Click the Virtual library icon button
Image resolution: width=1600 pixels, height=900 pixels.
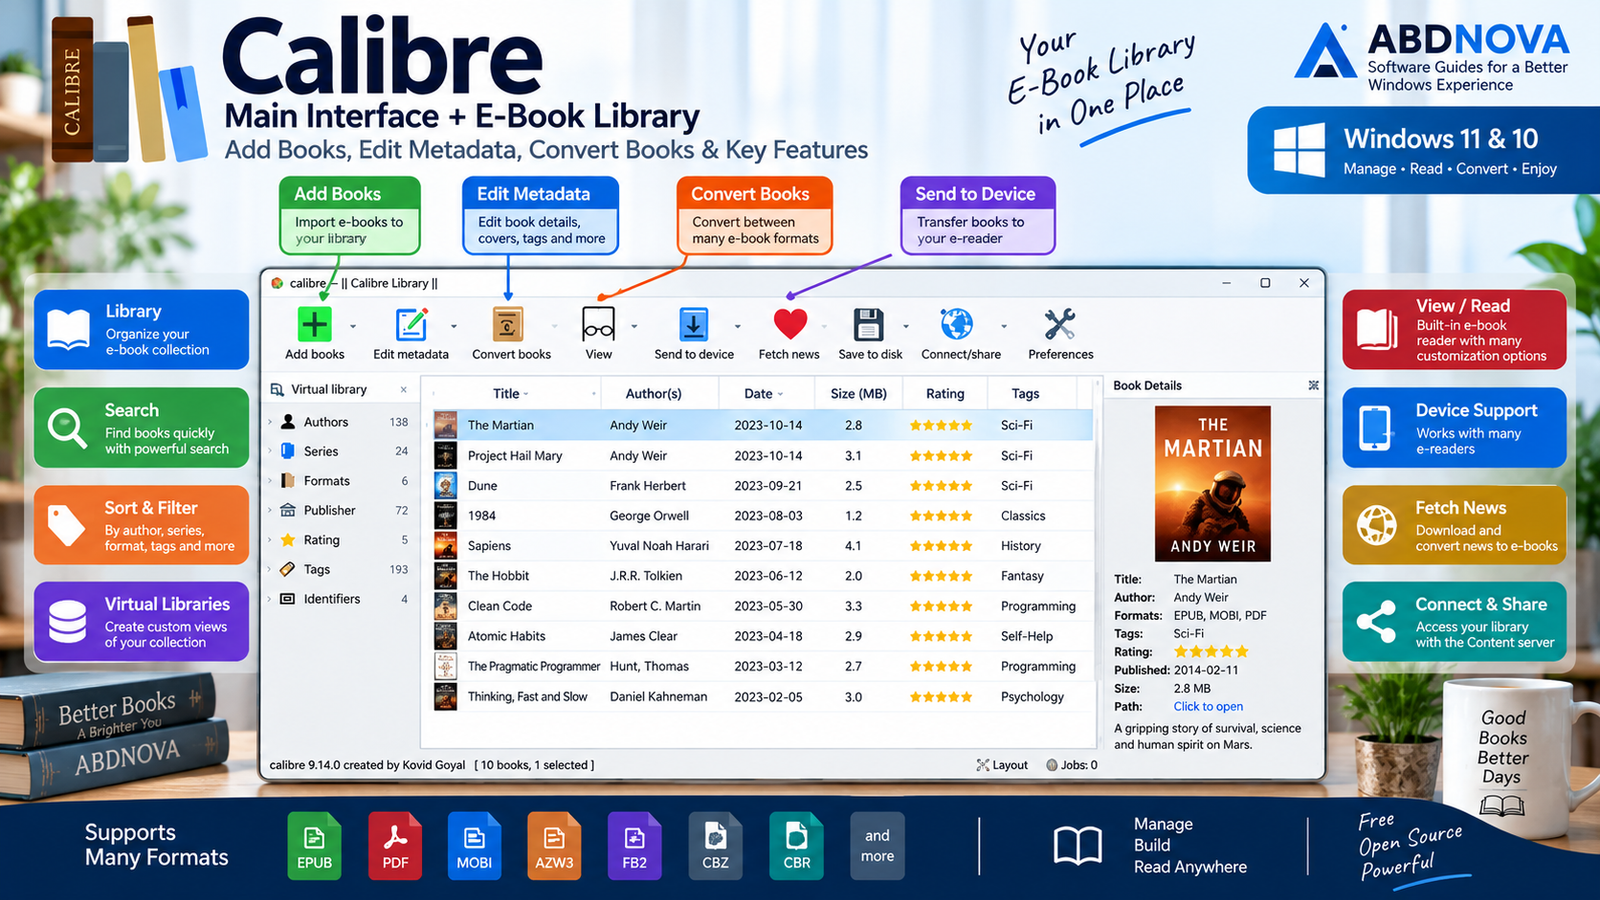277,390
